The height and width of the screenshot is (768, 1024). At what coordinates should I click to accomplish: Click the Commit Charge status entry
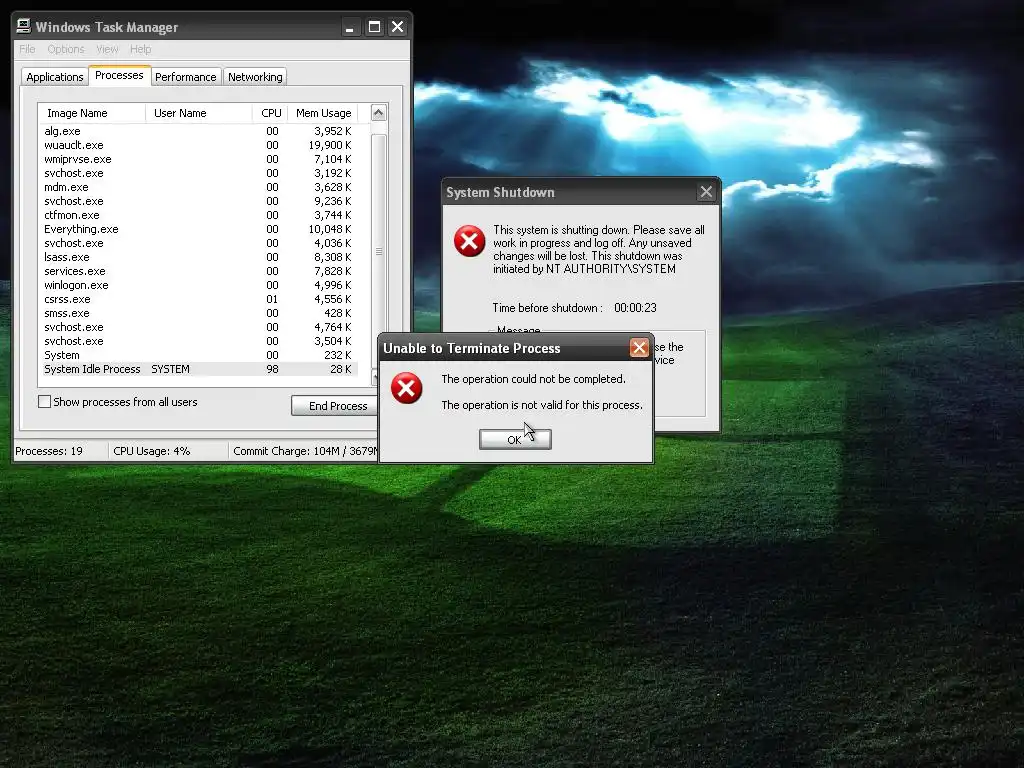304,451
